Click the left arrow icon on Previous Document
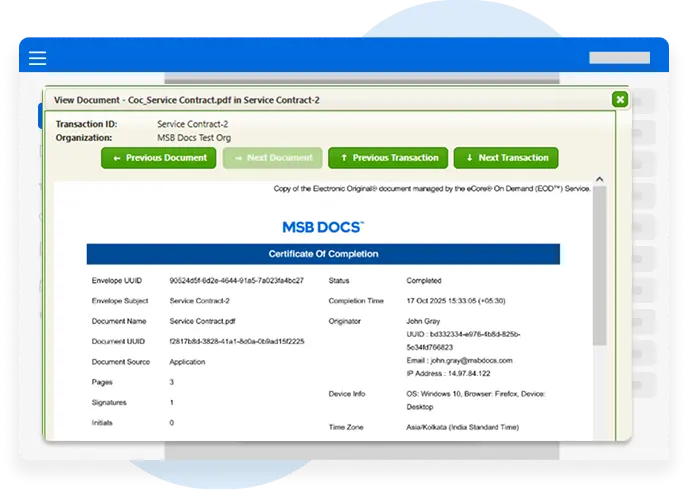The height and width of the screenshot is (490, 688). point(117,158)
